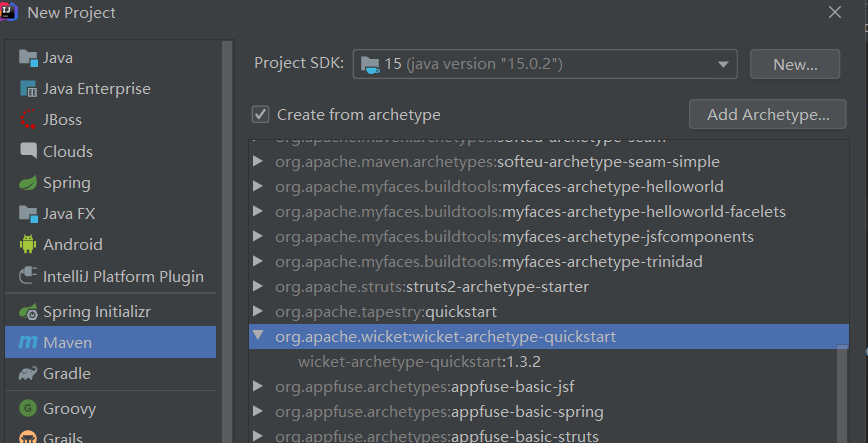The height and width of the screenshot is (443, 868).
Task: Click the SDK folder icon in combo box
Action: coord(370,64)
